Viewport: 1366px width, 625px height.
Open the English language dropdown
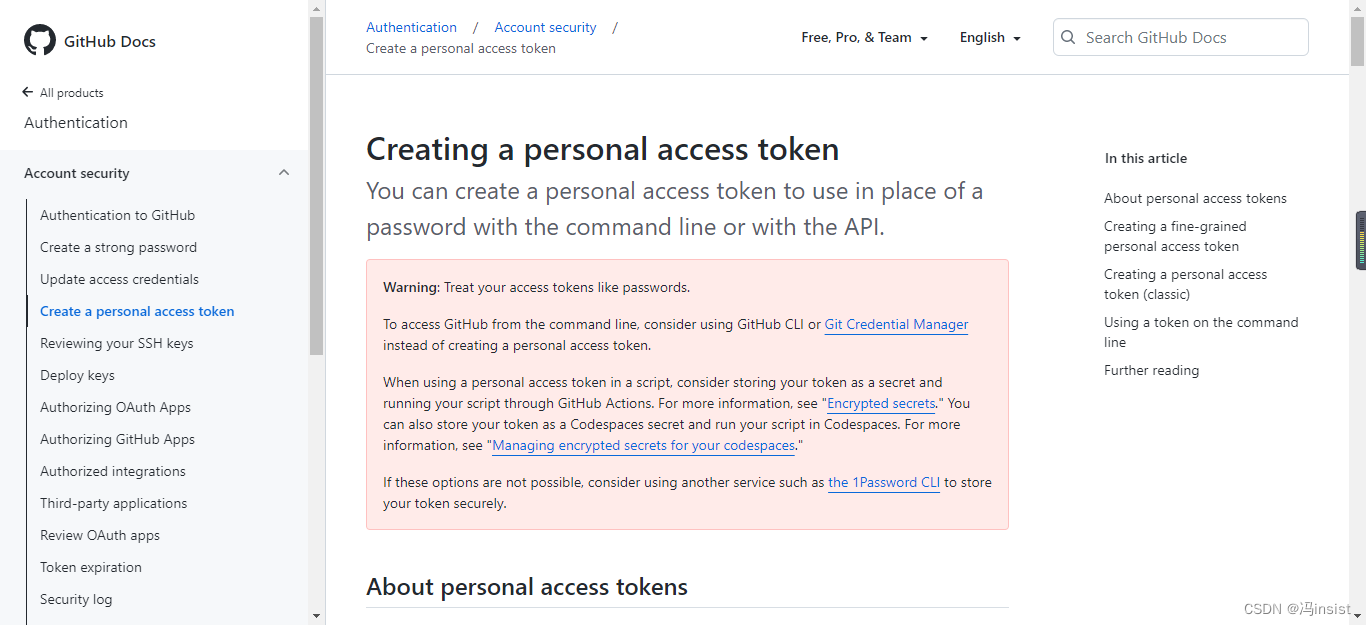click(988, 37)
